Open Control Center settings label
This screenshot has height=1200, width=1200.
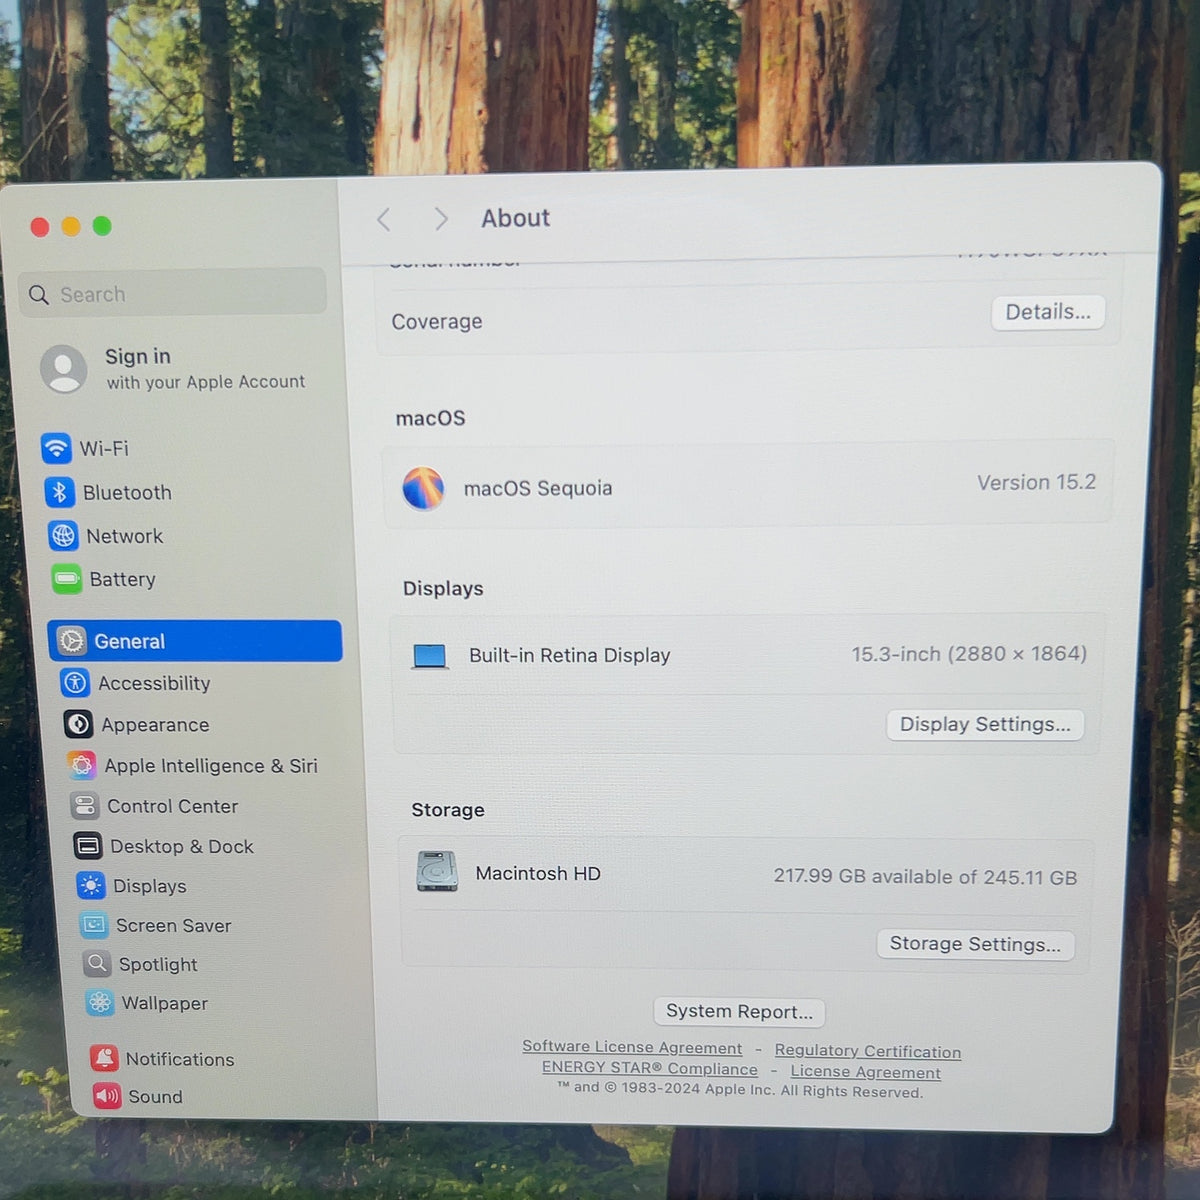point(173,806)
